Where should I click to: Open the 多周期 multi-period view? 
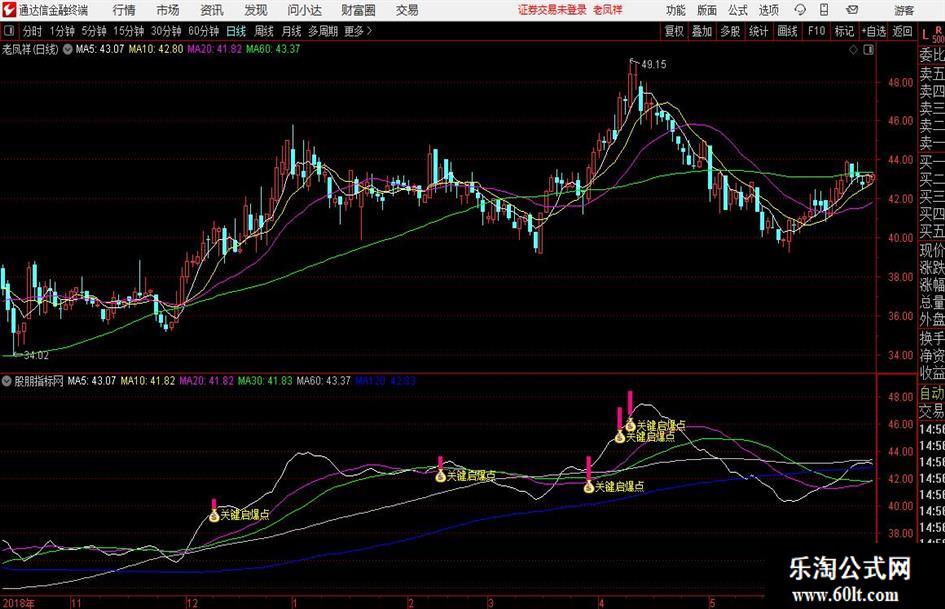(323, 31)
